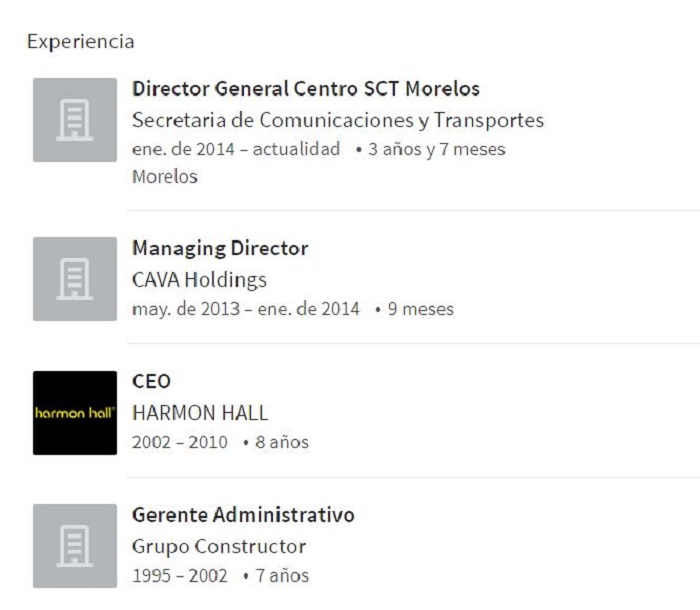Open the Managing Director position title
The width and height of the screenshot is (700, 610).
pyautogui.click(x=219, y=248)
